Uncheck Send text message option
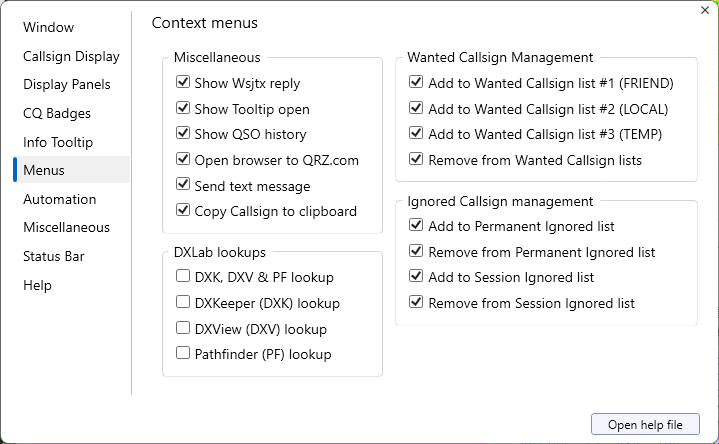Image resolution: width=719 pixels, height=444 pixels. 183,185
